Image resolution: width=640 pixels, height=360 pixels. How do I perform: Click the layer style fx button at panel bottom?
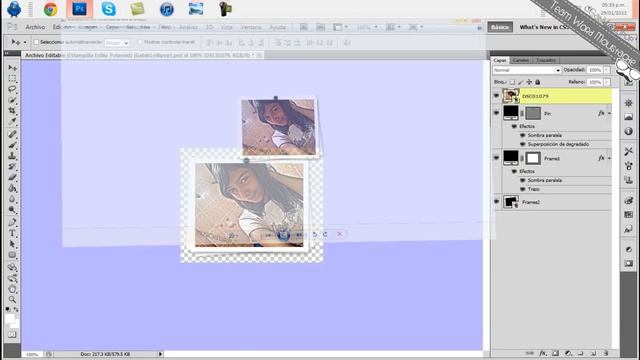click(542, 353)
